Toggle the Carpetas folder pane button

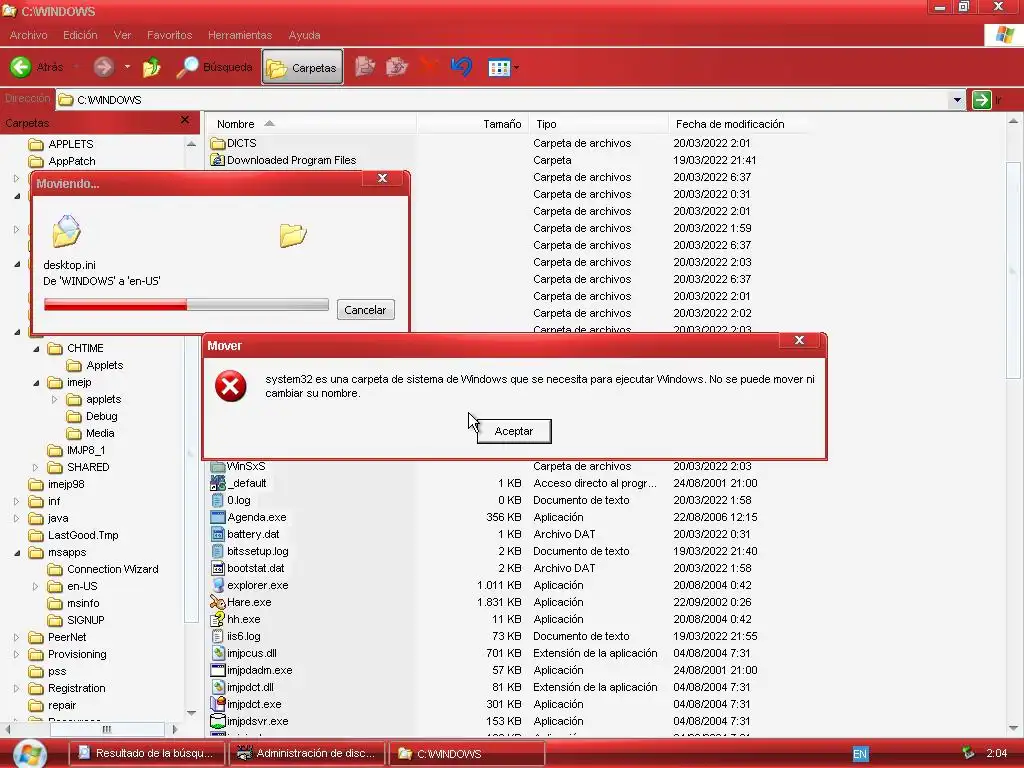click(x=302, y=67)
